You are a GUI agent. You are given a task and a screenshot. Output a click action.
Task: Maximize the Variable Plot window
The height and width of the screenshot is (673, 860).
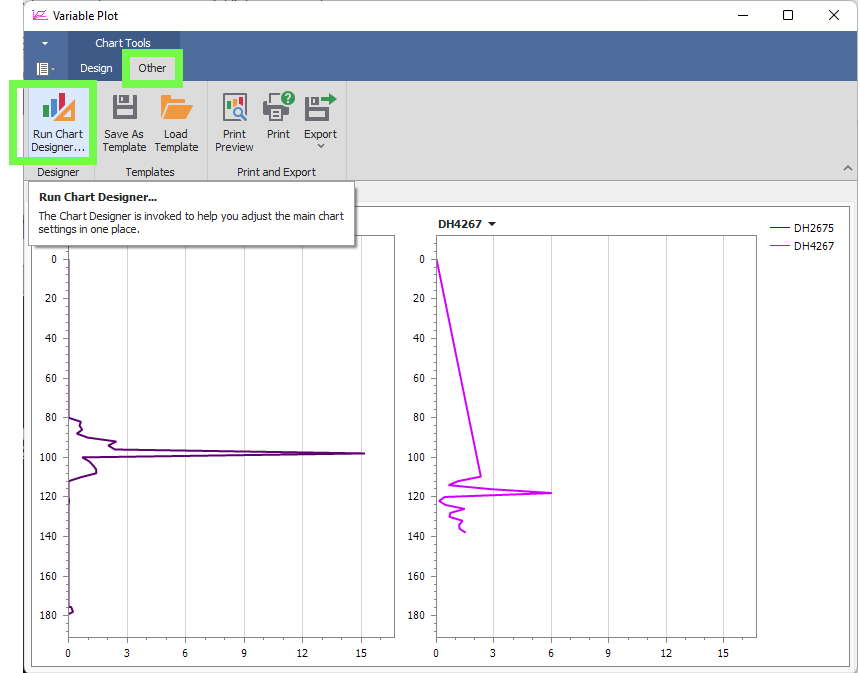click(788, 15)
